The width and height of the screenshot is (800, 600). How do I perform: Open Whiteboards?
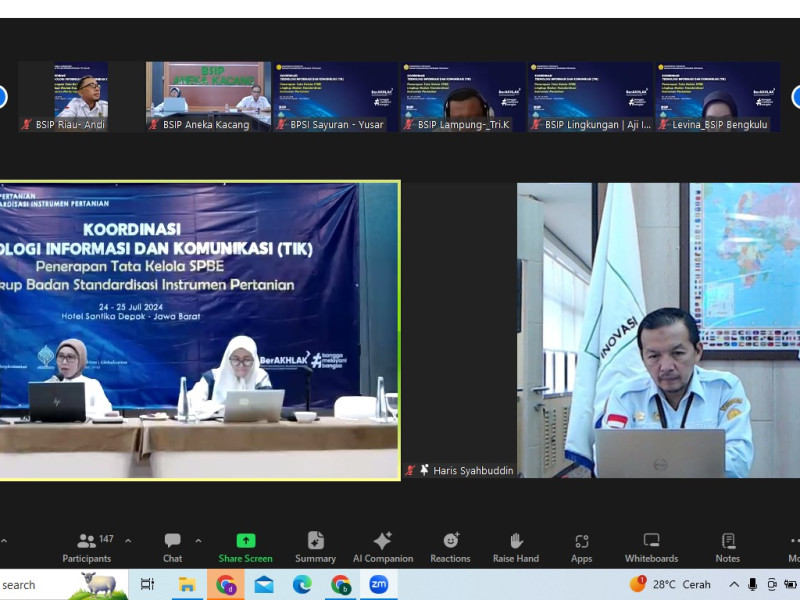[651, 546]
